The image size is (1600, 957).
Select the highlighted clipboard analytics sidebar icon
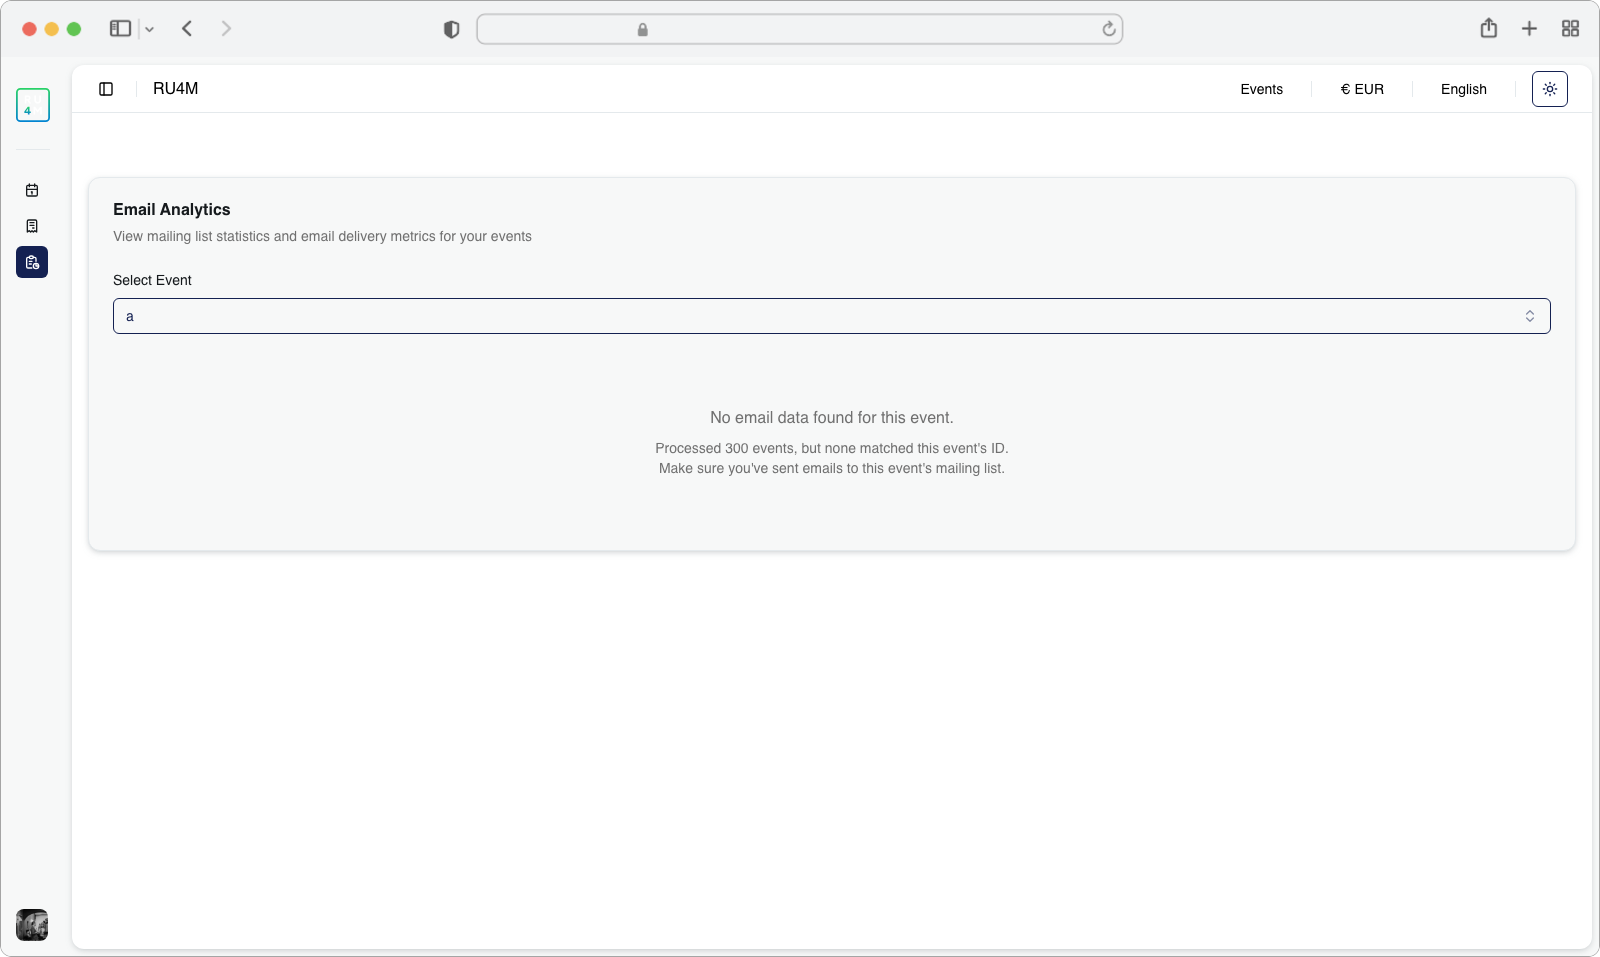[x=32, y=262]
